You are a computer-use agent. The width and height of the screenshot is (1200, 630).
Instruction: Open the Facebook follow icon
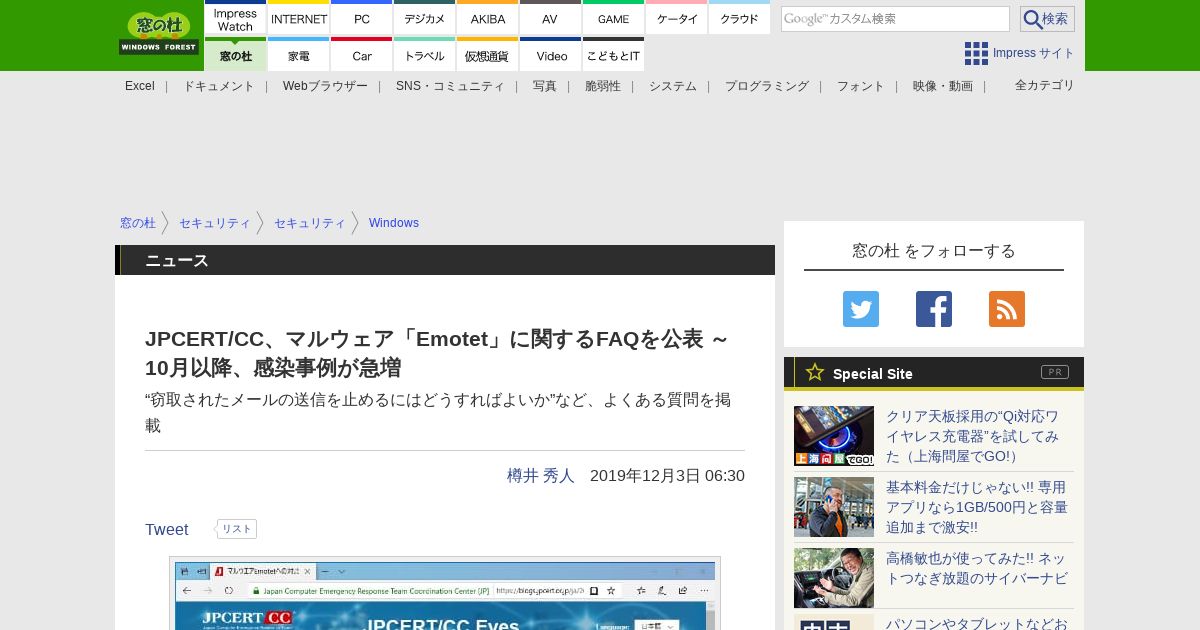[934, 309]
